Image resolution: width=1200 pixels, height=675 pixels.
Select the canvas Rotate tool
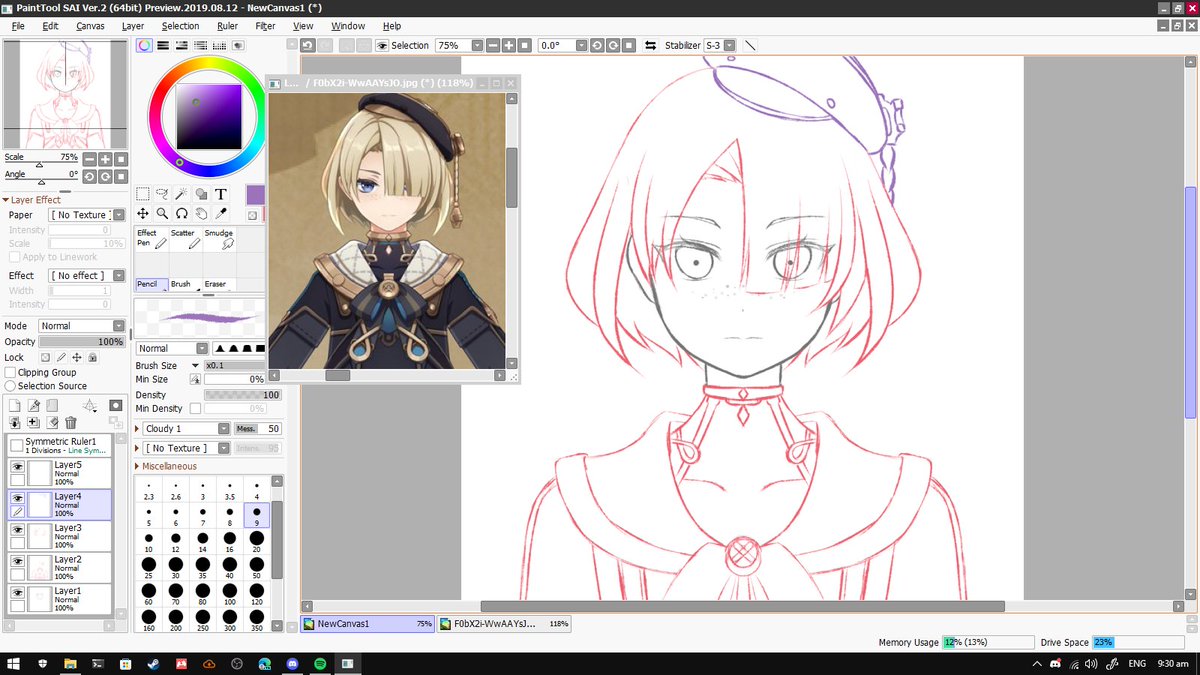point(181,214)
